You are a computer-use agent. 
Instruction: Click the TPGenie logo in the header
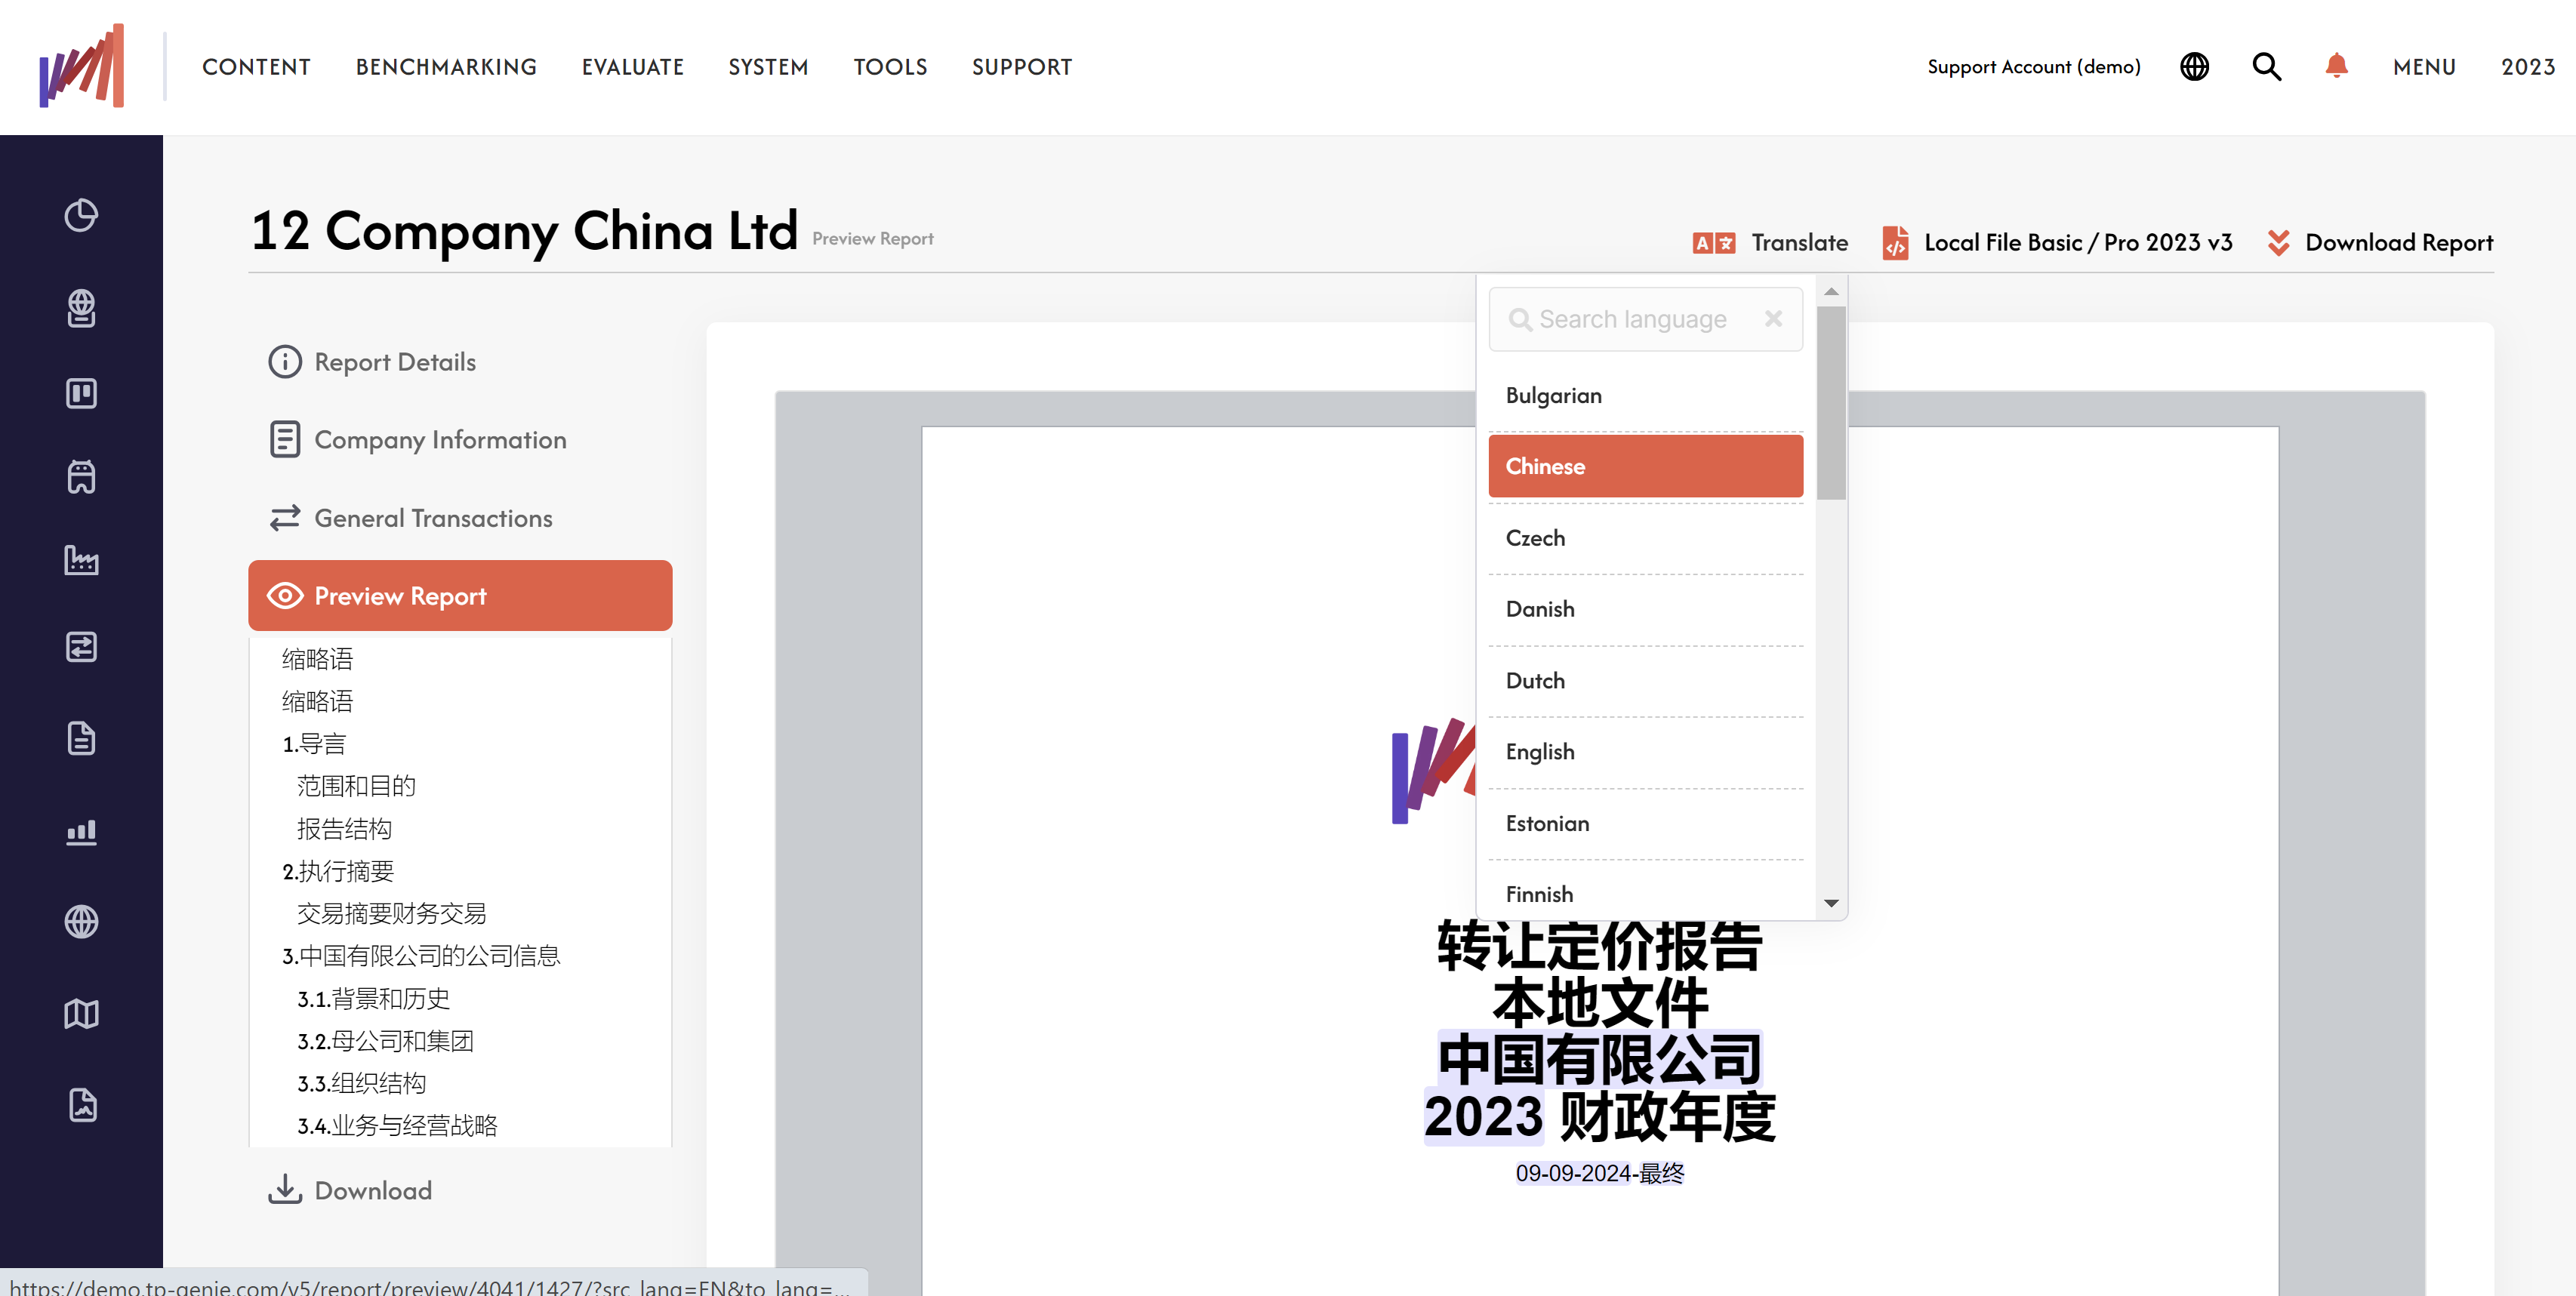click(82, 66)
